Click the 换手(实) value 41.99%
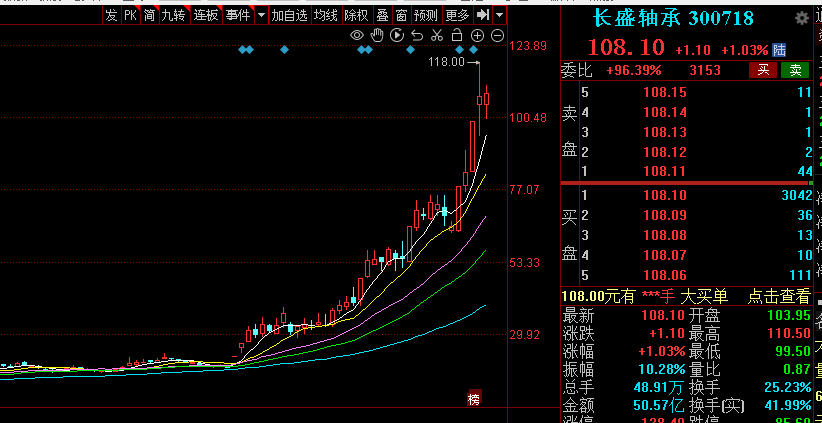This screenshot has width=822, height=423. [788, 406]
